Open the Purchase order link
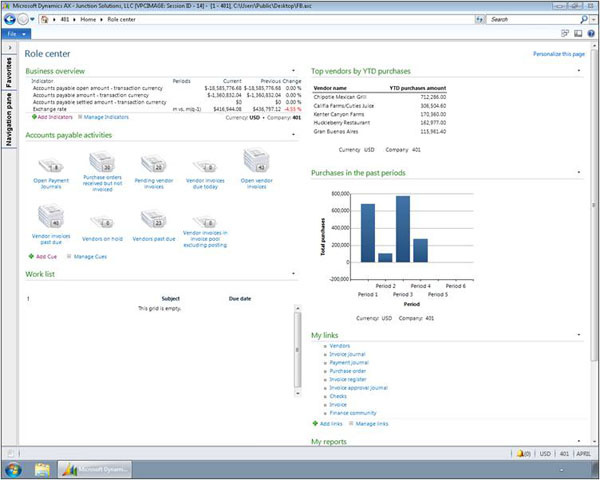Image resolution: width=600 pixels, height=480 pixels. (x=347, y=371)
